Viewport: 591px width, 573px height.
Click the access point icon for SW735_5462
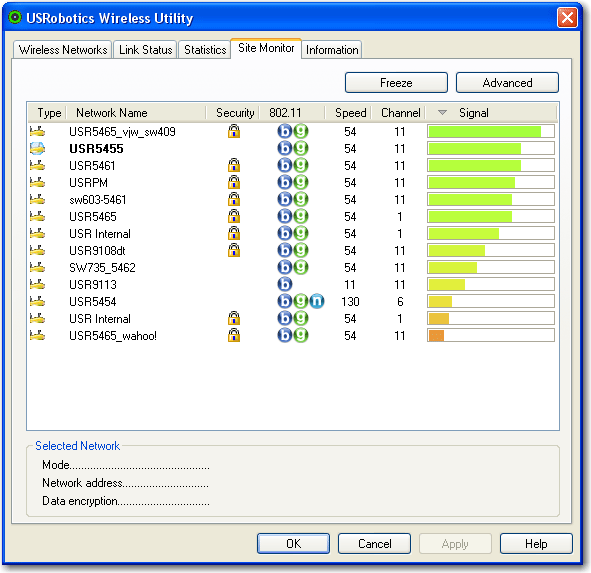[37, 267]
